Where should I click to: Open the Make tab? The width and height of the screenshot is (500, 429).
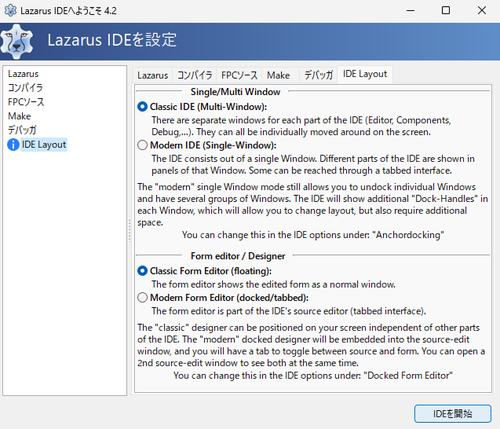278,75
